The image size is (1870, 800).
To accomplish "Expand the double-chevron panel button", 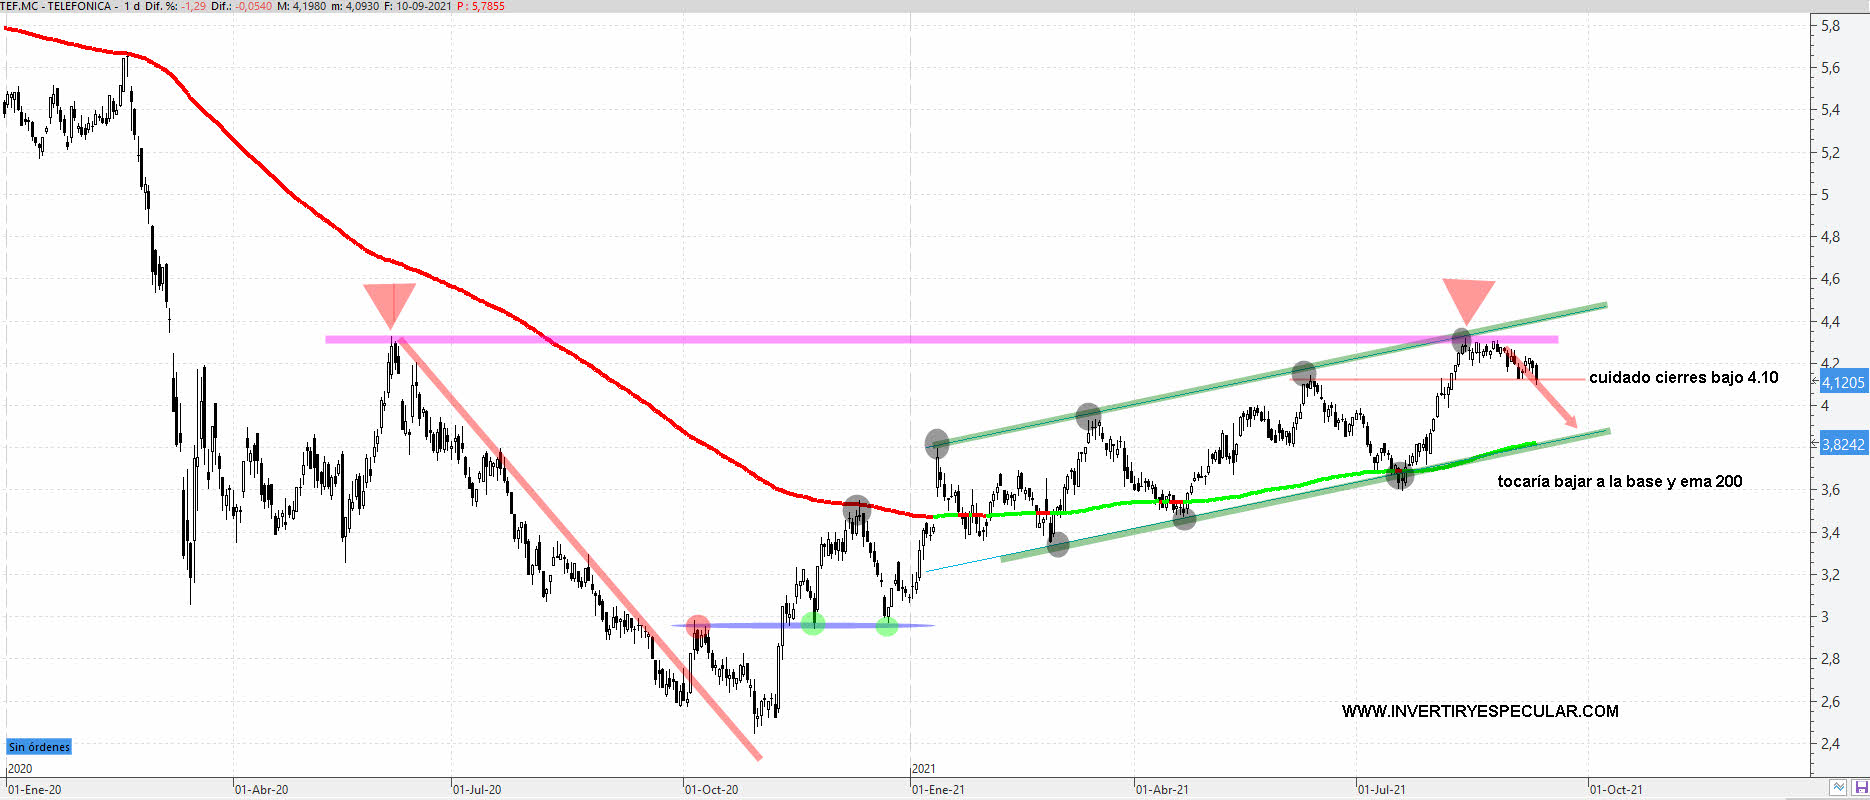I will click(x=1839, y=789).
